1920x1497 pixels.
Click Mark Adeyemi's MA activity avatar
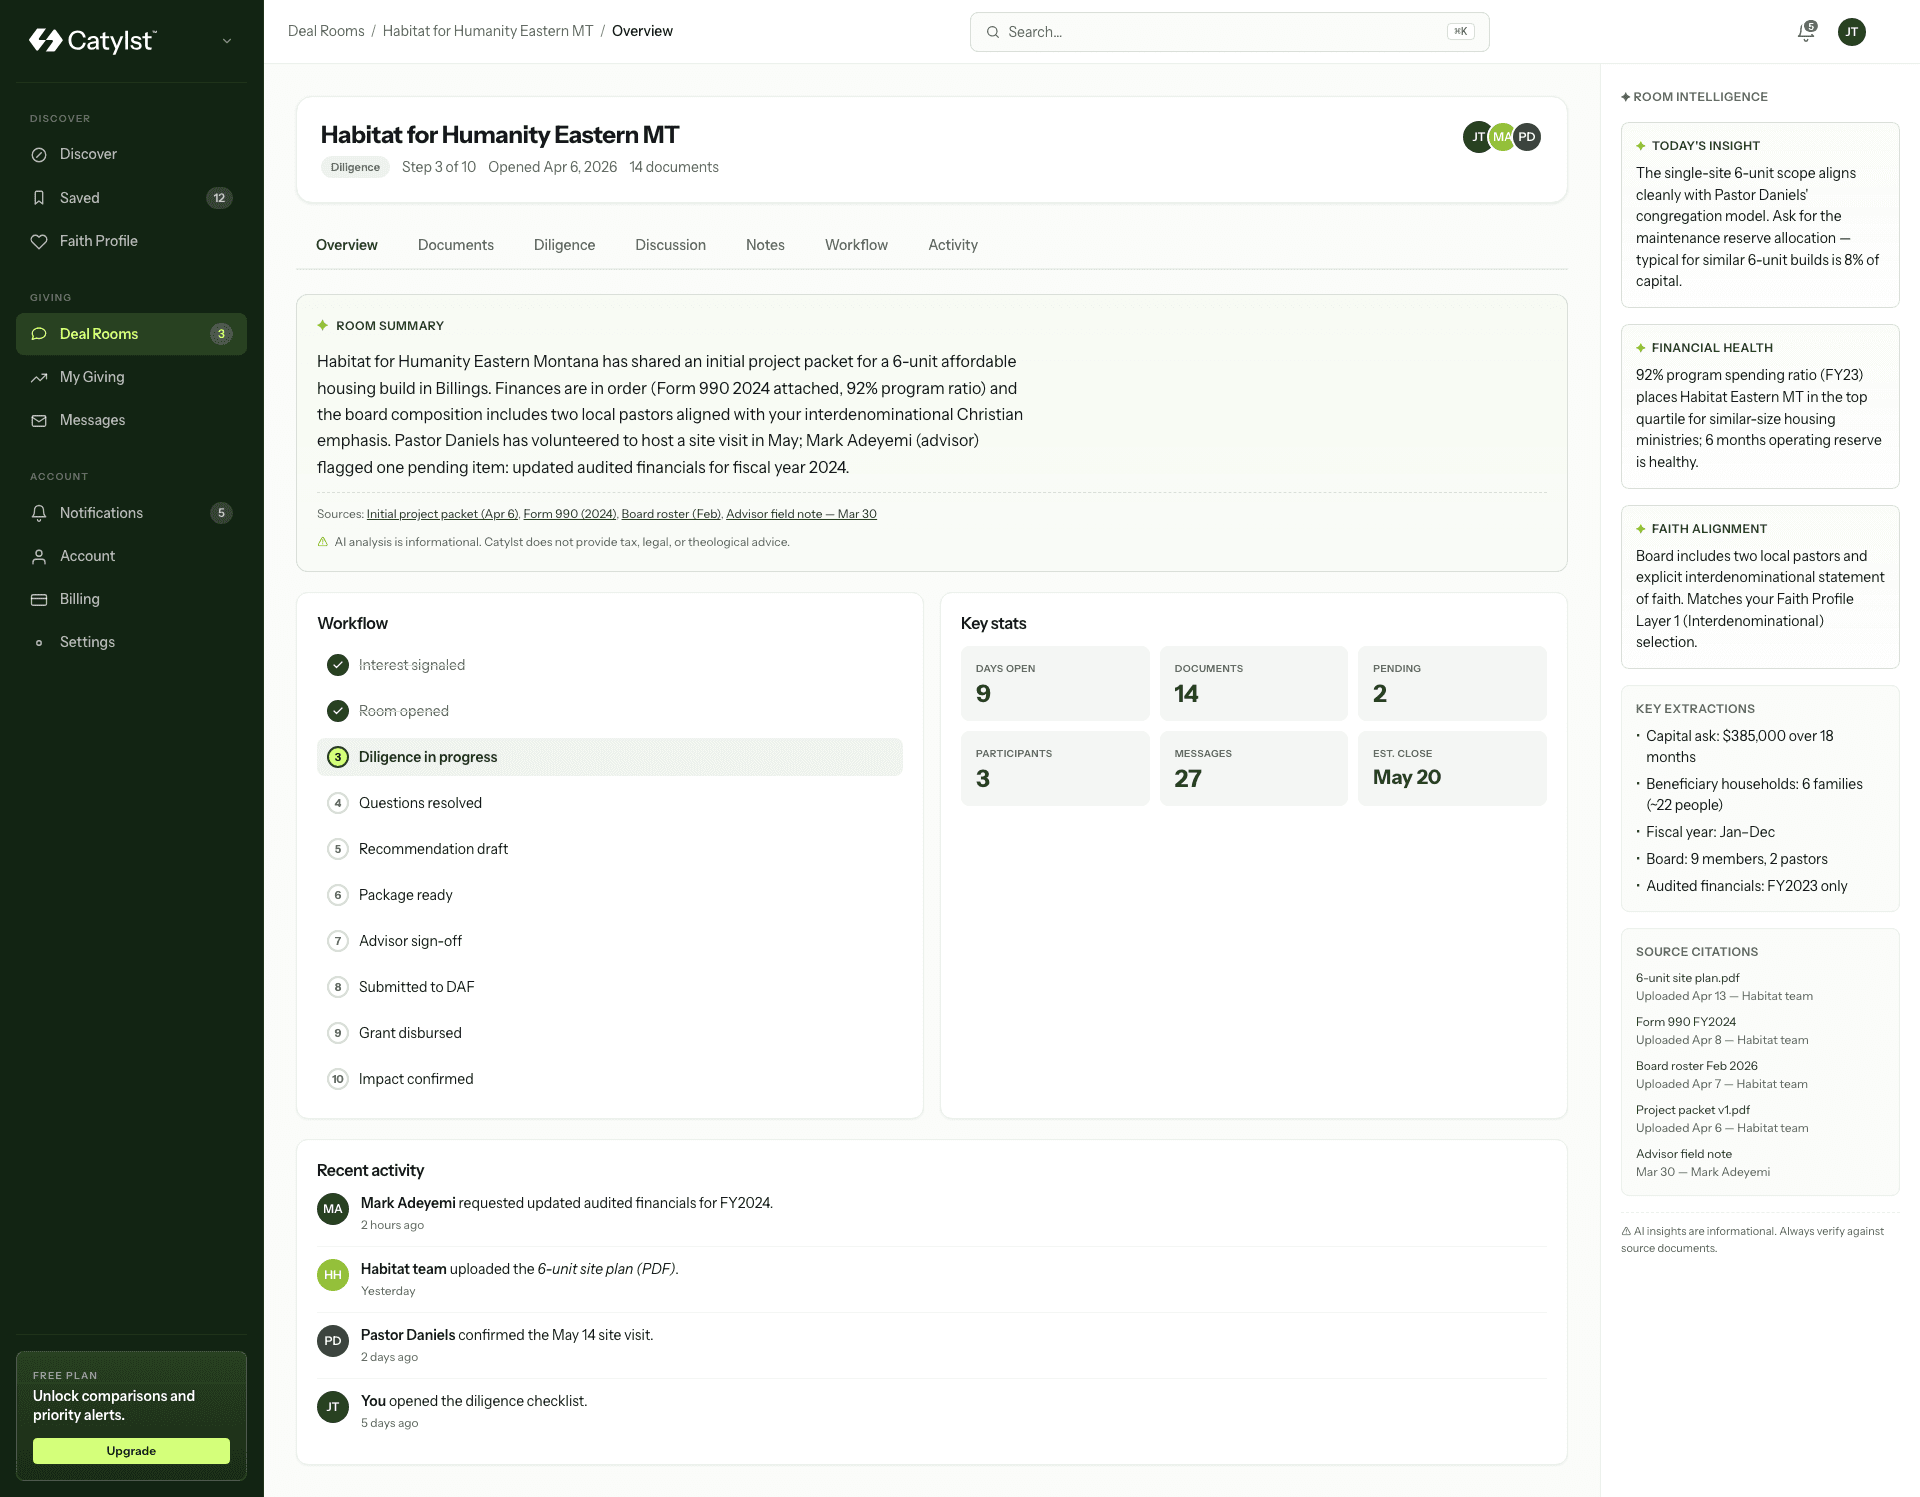pyautogui.click(x=333, y=1209)
